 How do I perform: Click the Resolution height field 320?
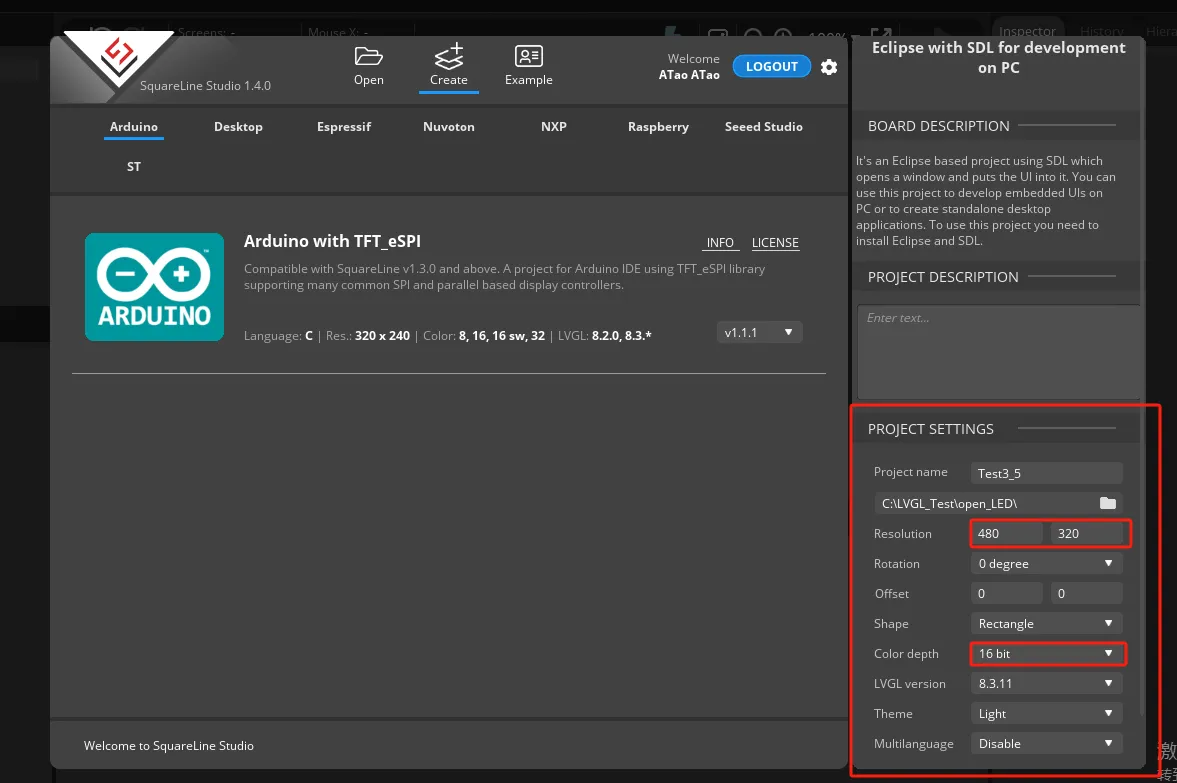(1086, 534)
